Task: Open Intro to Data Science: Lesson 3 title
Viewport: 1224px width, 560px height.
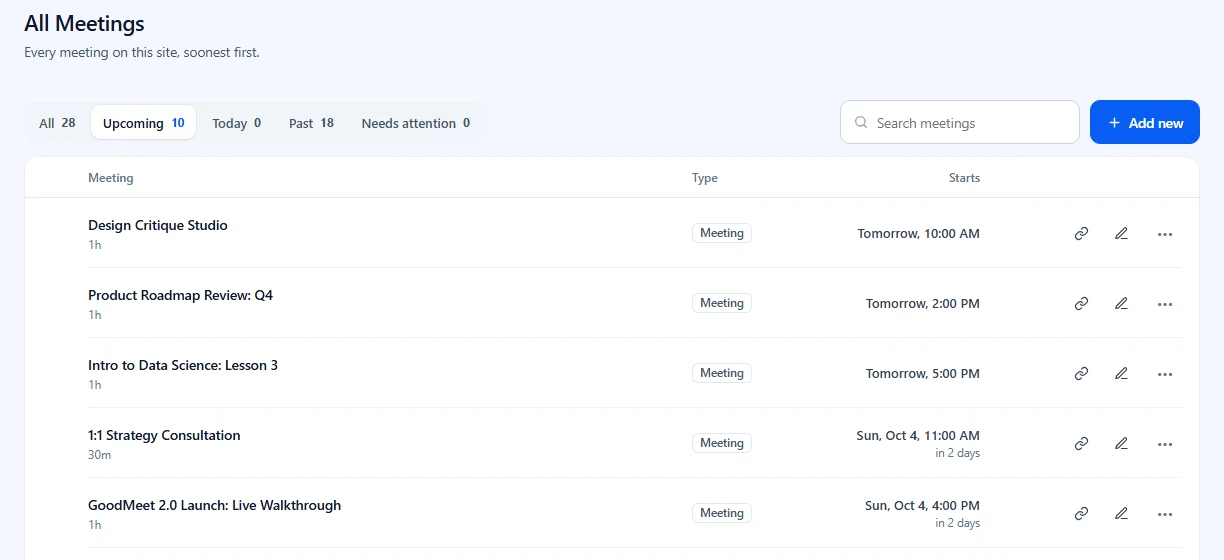Action: point(183,366)
